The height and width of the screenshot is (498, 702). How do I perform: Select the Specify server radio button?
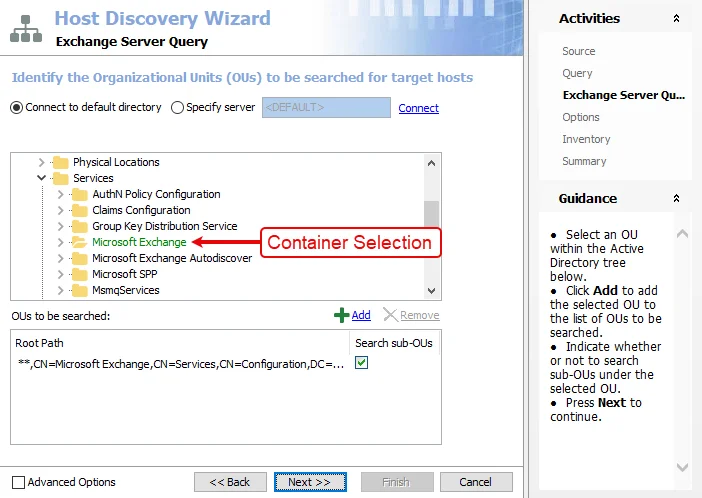[177, 107]
